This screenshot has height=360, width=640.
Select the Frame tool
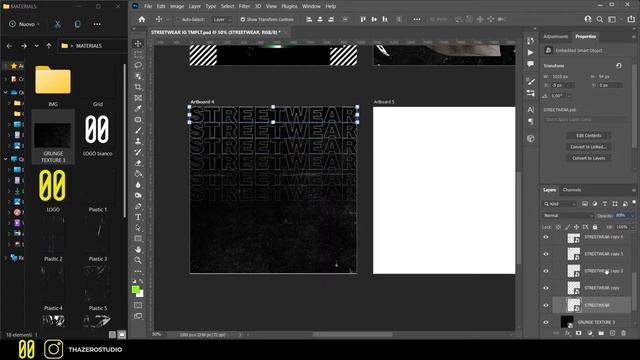[x=138, y=98]
